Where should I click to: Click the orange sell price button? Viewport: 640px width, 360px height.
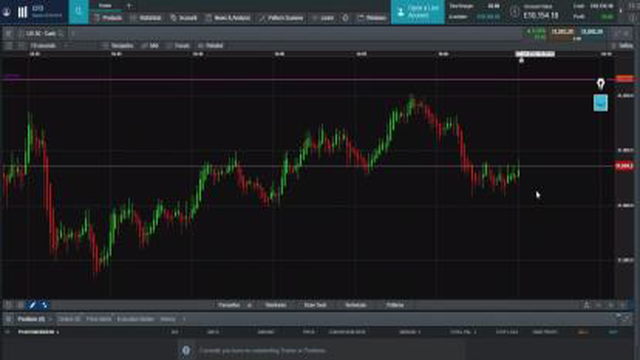coord(562,34)
